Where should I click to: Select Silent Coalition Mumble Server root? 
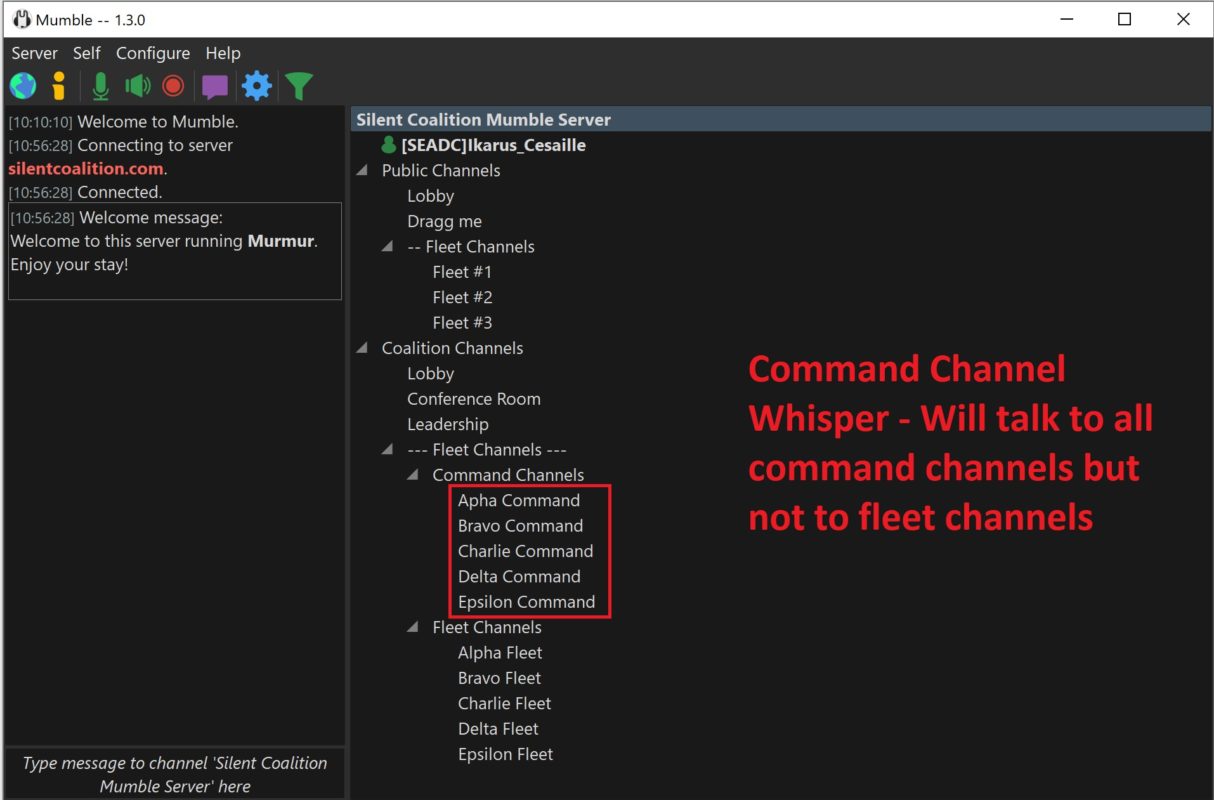[x=781, y=119]
